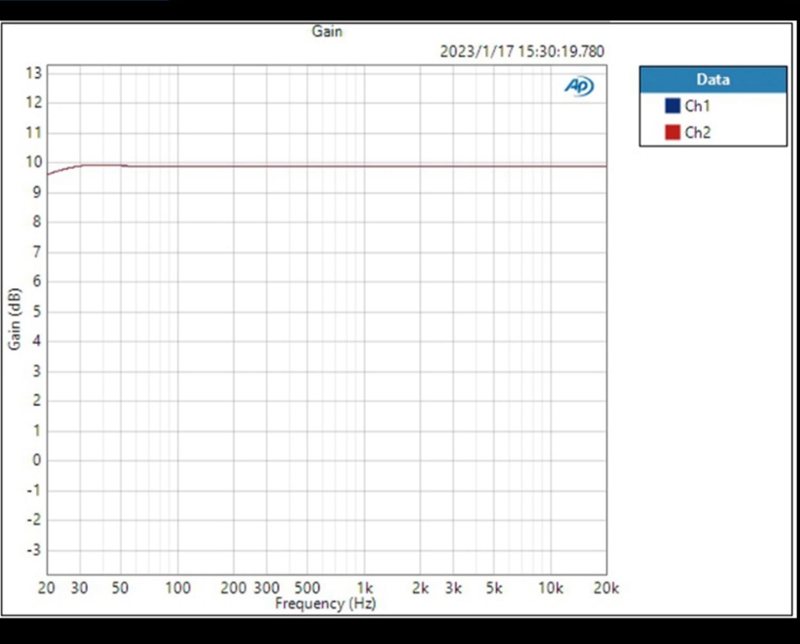Image resolution: width=800 pixels, height=644 pixels.
Task: Click the 100 tick on frequency axis
Action: coord(177,589)
